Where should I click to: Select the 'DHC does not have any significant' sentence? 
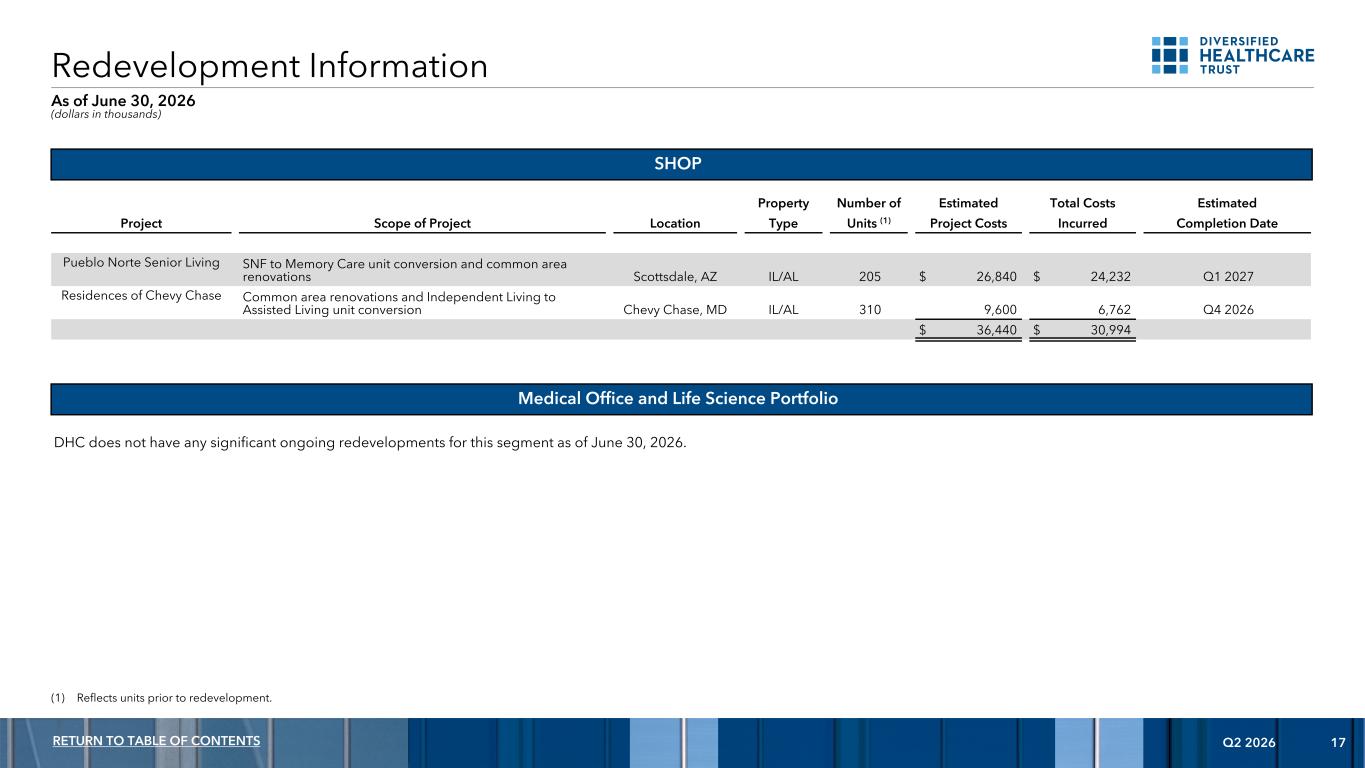pos(370,443)
